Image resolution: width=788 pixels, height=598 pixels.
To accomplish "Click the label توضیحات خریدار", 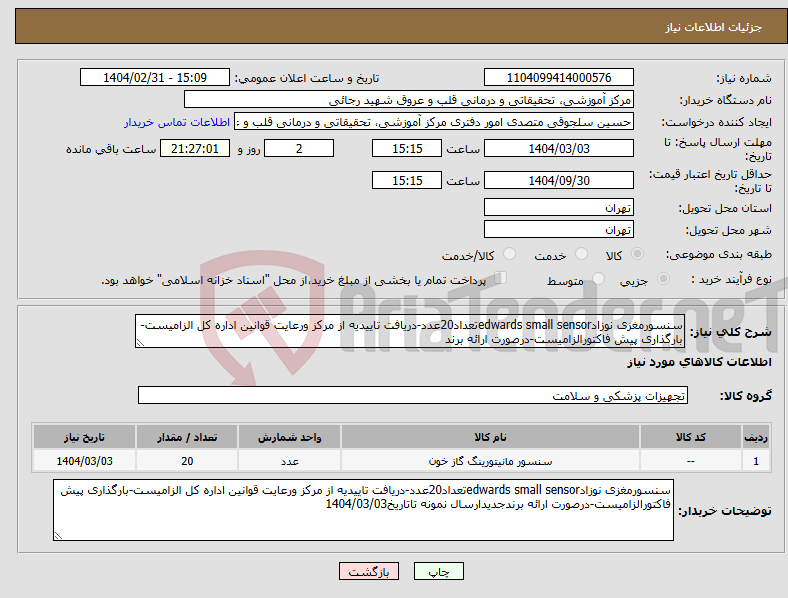I will 725,511.
